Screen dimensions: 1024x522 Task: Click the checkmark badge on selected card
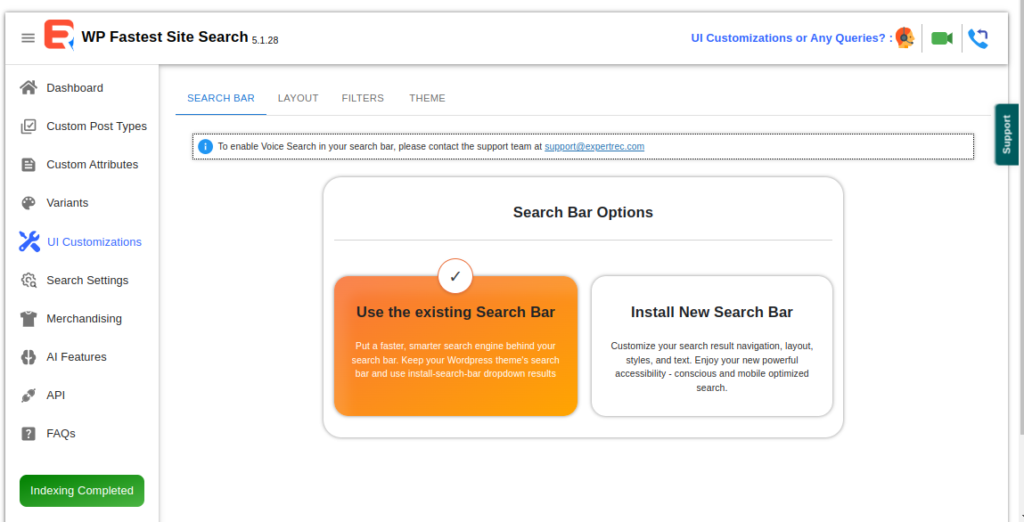tap(455, 276)
